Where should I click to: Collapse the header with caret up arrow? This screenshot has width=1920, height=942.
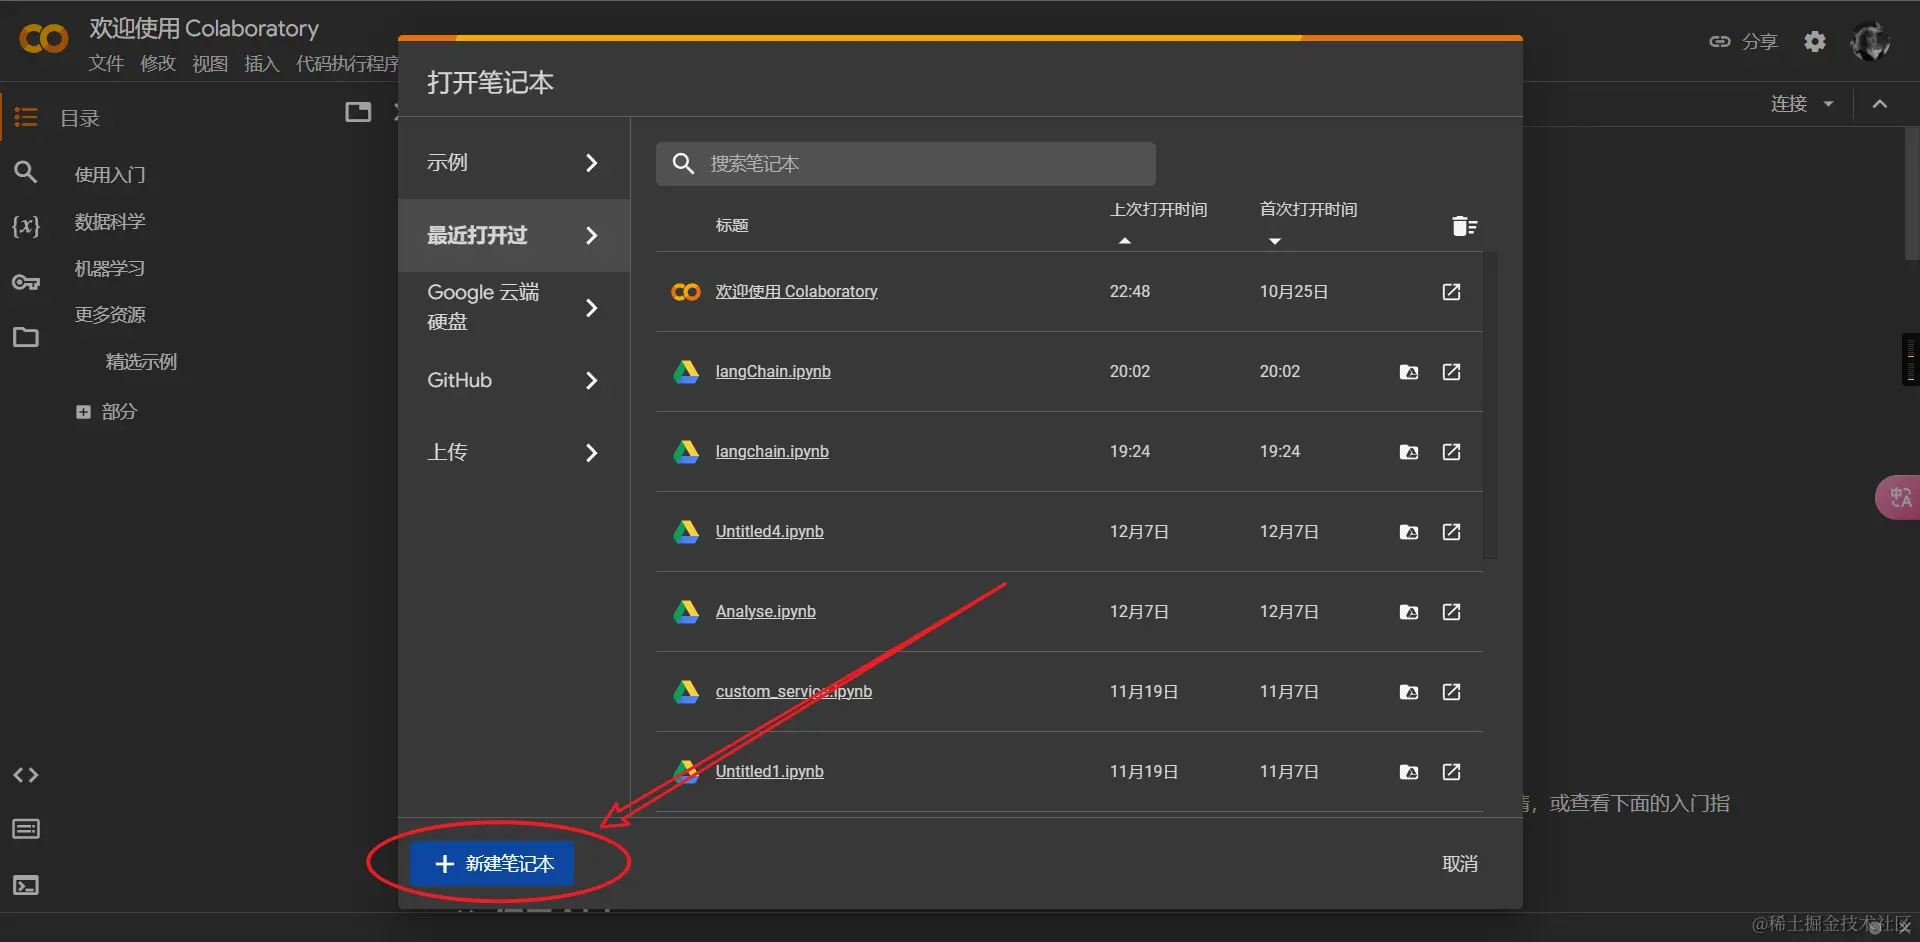tap(1880, 104)
